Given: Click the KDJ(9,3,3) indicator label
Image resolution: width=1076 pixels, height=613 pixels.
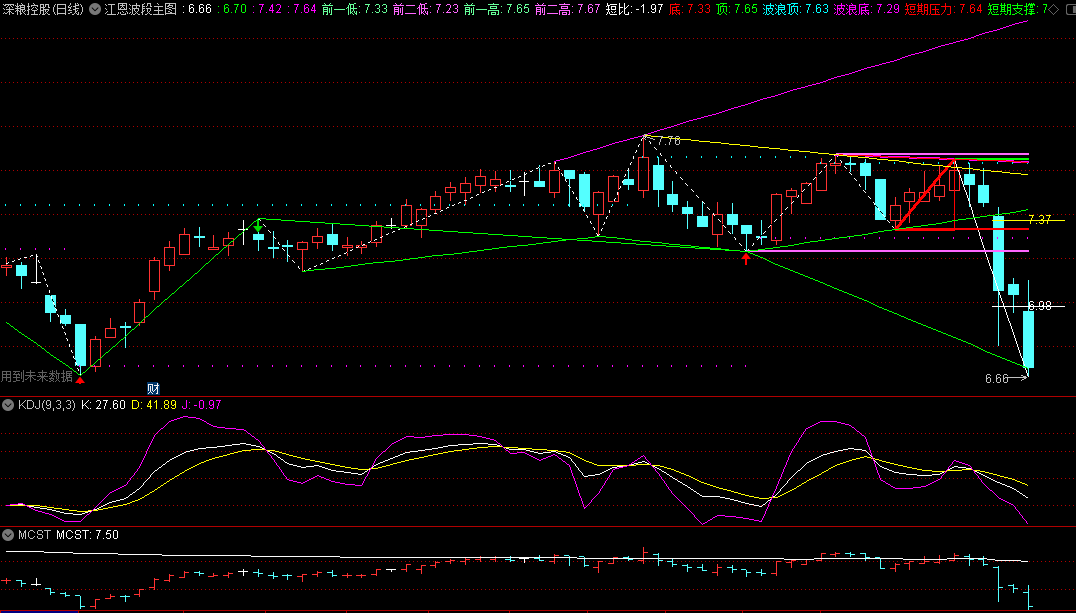Looking at the screenshot, I should (x=45, y=405).
